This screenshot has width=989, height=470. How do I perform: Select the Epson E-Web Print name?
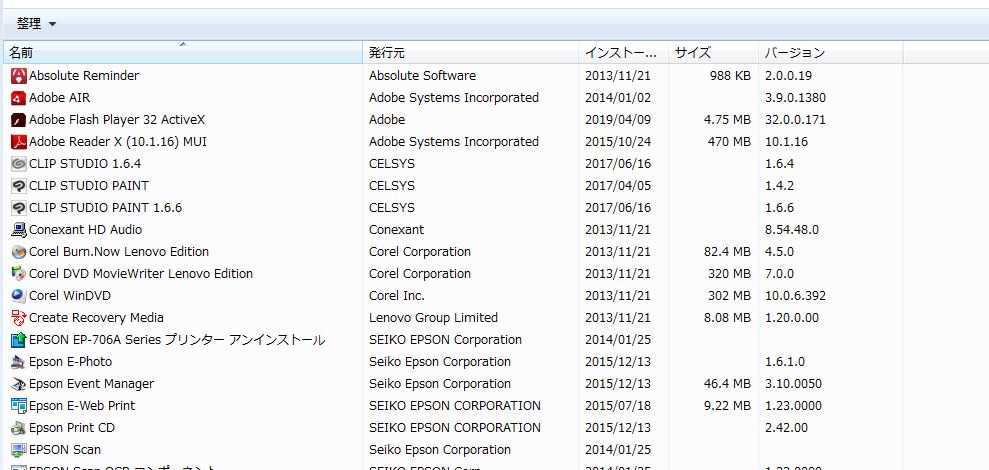tap(82, 406)
